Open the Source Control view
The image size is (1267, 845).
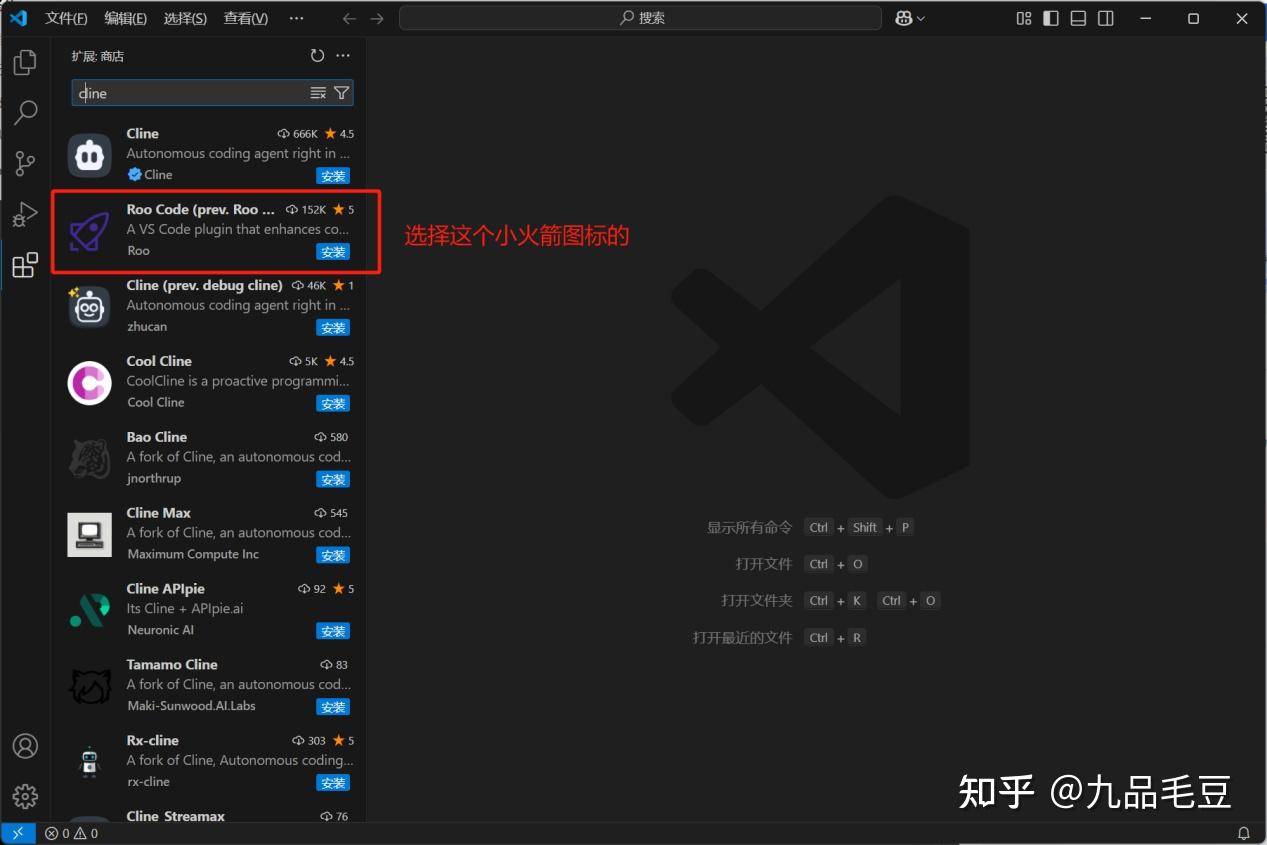[x=25, y=163]
